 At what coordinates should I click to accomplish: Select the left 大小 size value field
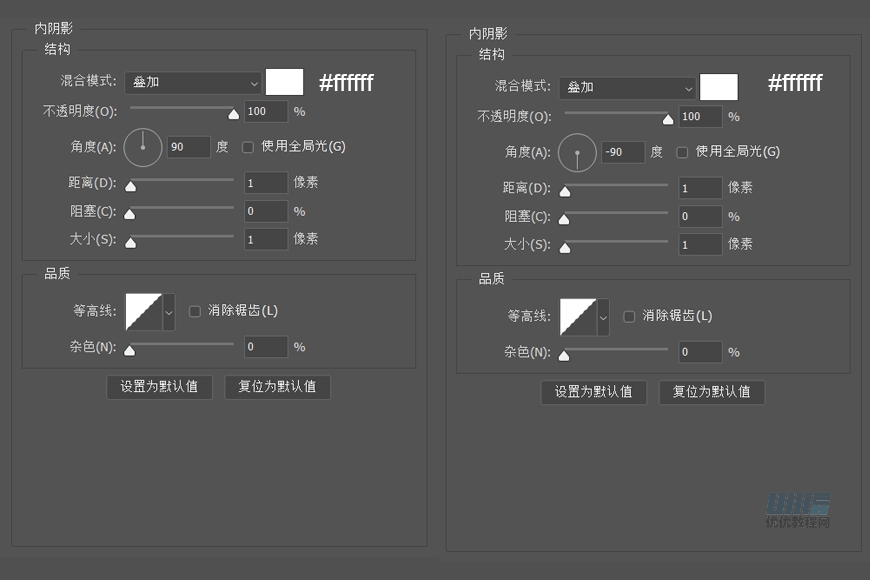pos(265,239)
